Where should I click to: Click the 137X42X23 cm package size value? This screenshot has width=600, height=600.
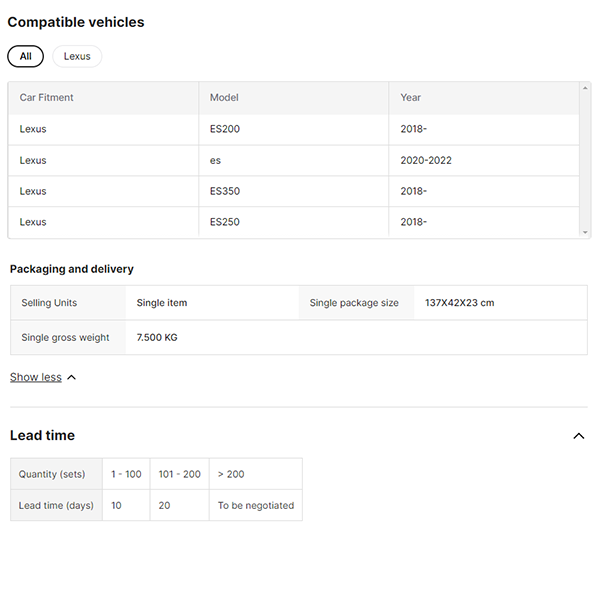[459, 303]
